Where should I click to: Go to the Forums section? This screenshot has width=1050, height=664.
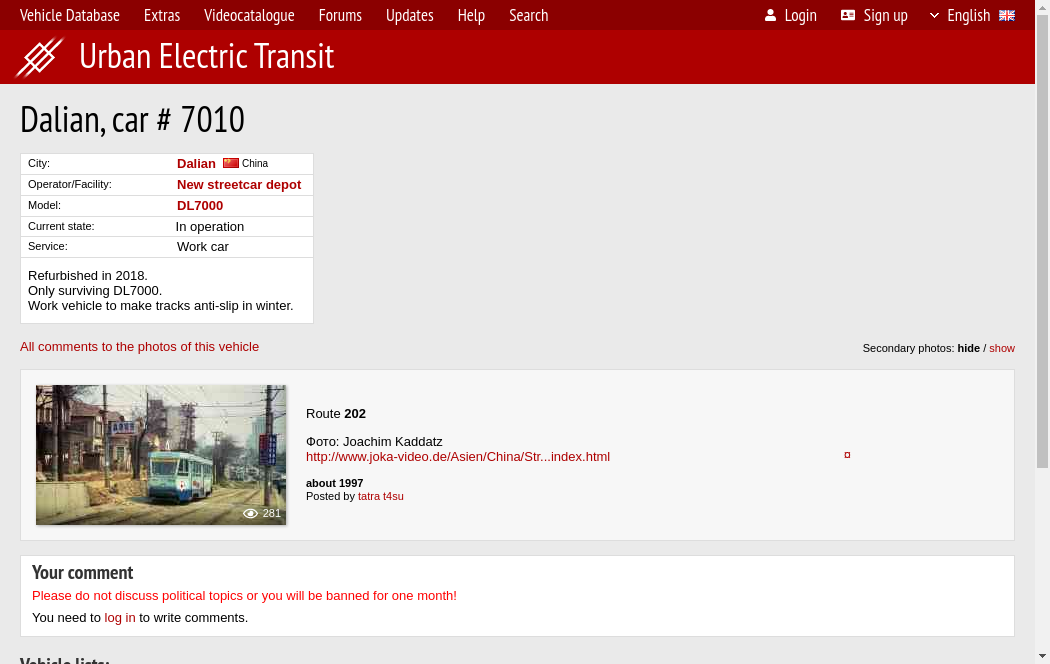tap(340, 15)
